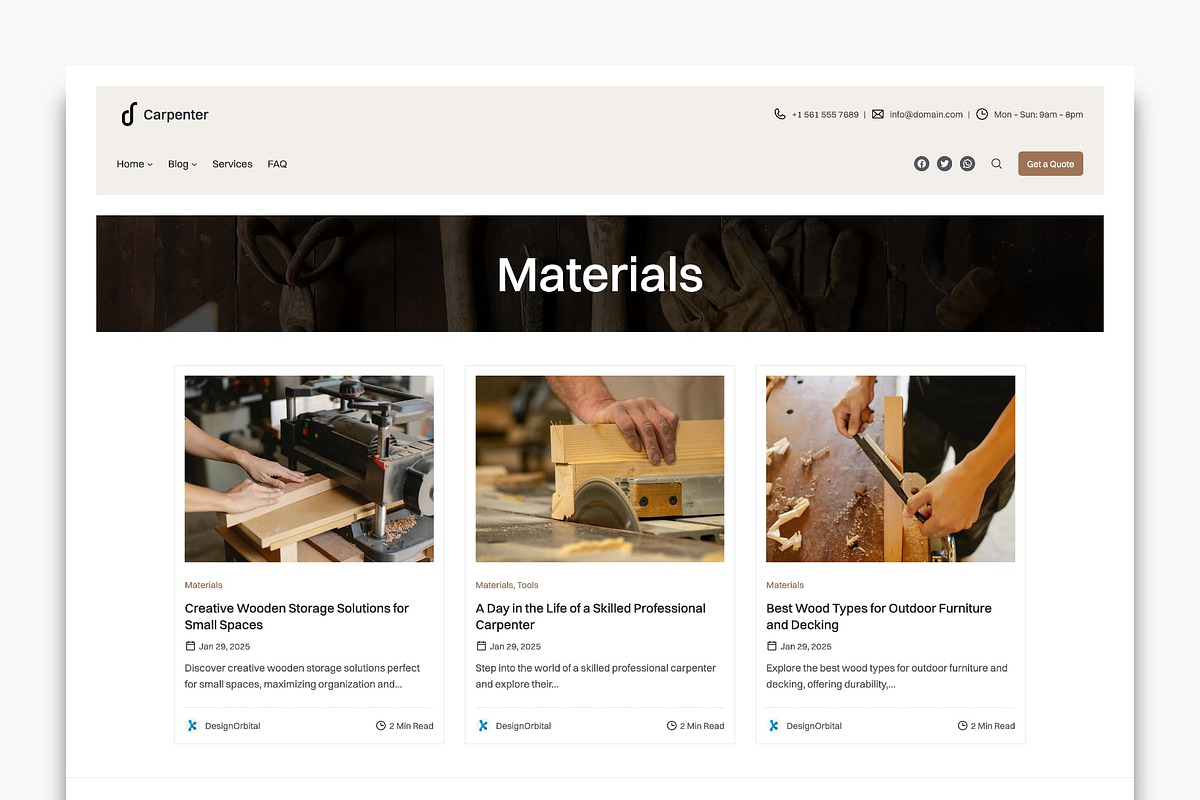The image size is (1200, 800).
Task: Click Jan 29, 2025 on Best Wood Types card
Action: (x=806, y=647)
